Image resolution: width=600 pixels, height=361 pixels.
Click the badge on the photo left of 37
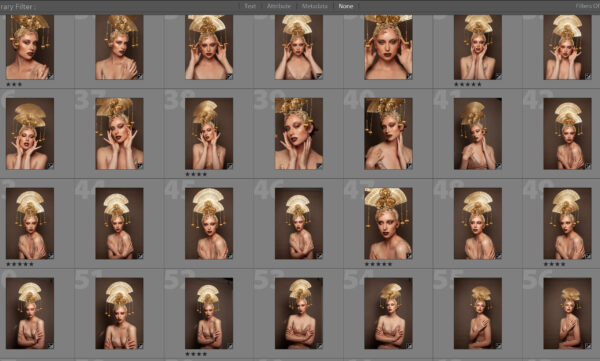pos(51,166)
